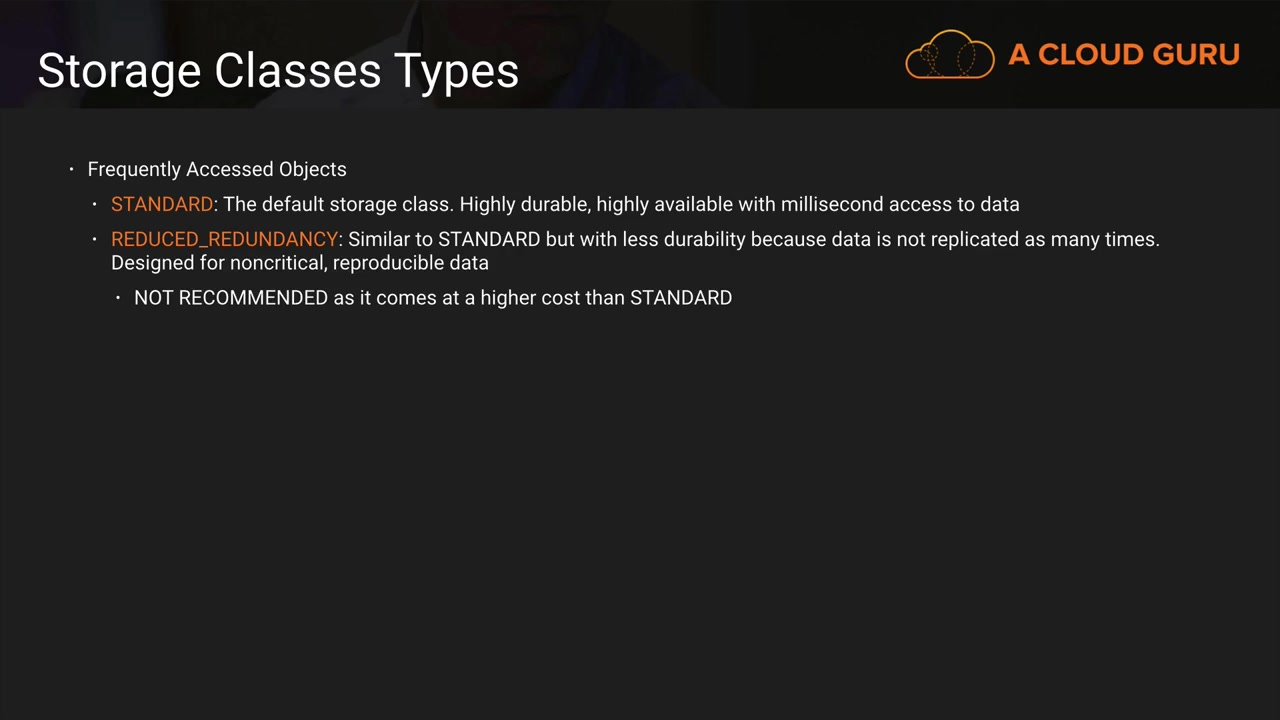Select the Frequently Accessed Objects heading
Viewport: 1280px width, 720px height.
(x=217, y=169)
